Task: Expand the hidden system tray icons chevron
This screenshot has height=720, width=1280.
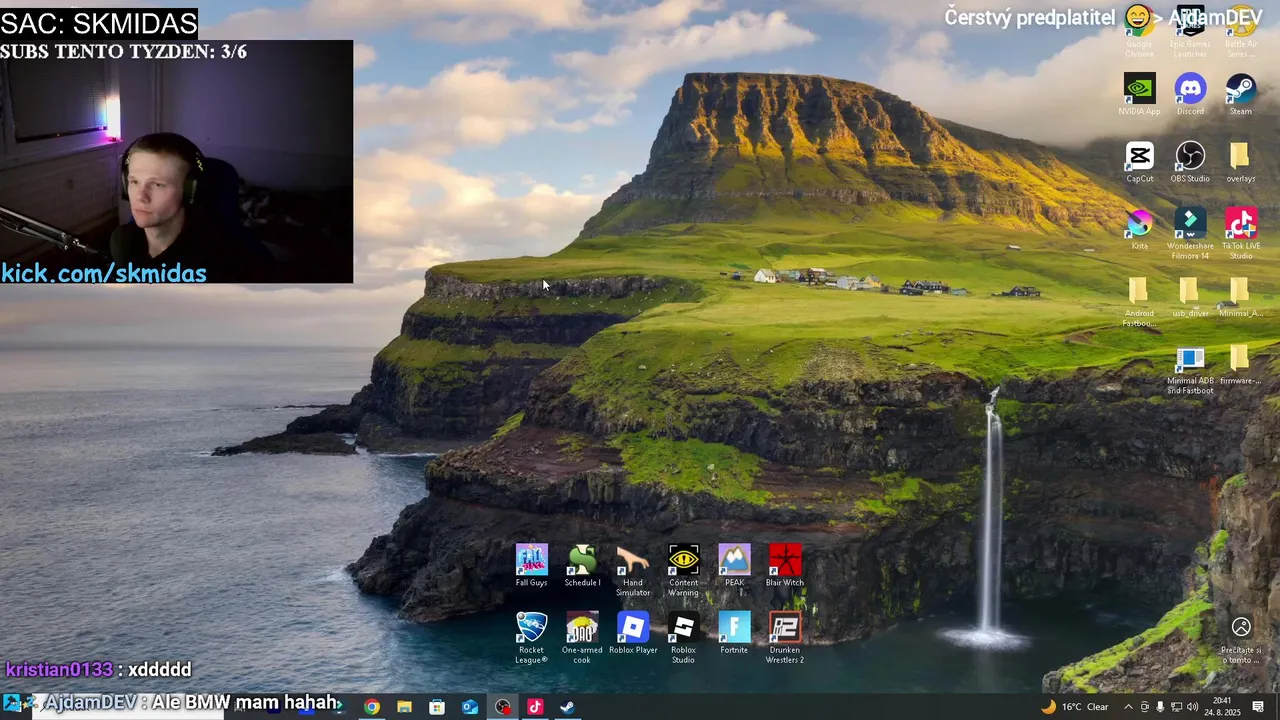Action: (x=1129, y=707)
